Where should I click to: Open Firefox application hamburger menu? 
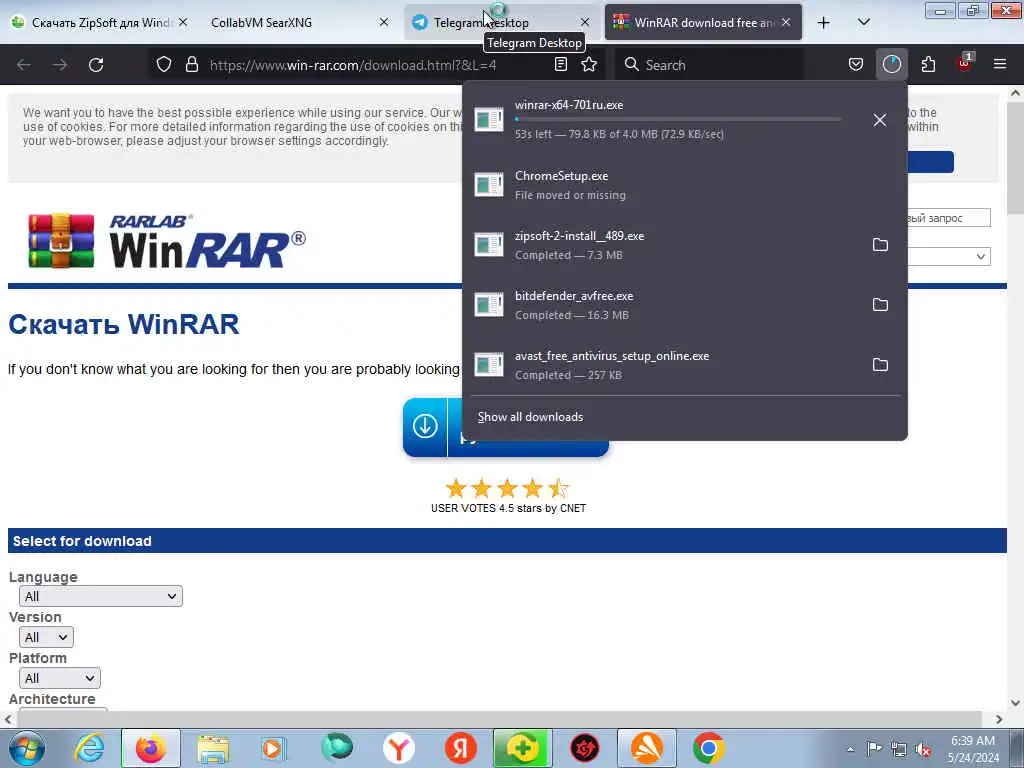click(x=1000, y=65)
